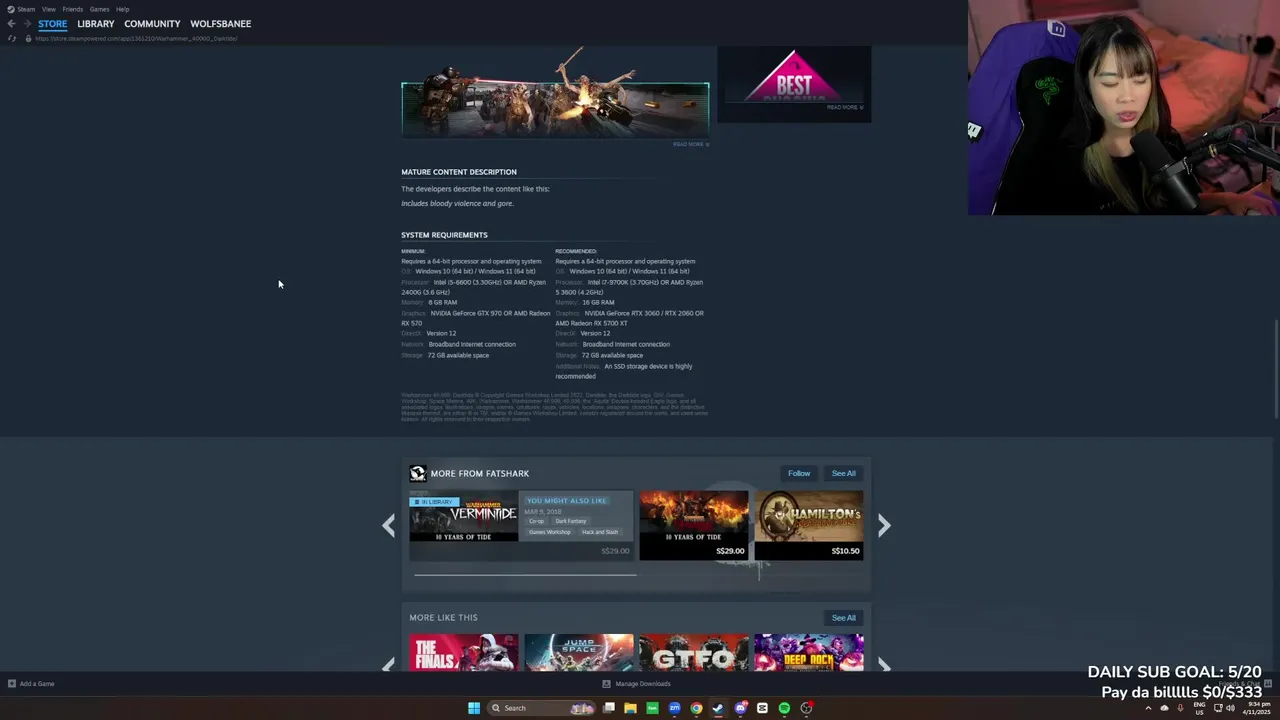Open the Help menu
The width and height of the screenshot is (1280, 720).
pos(122,9)
